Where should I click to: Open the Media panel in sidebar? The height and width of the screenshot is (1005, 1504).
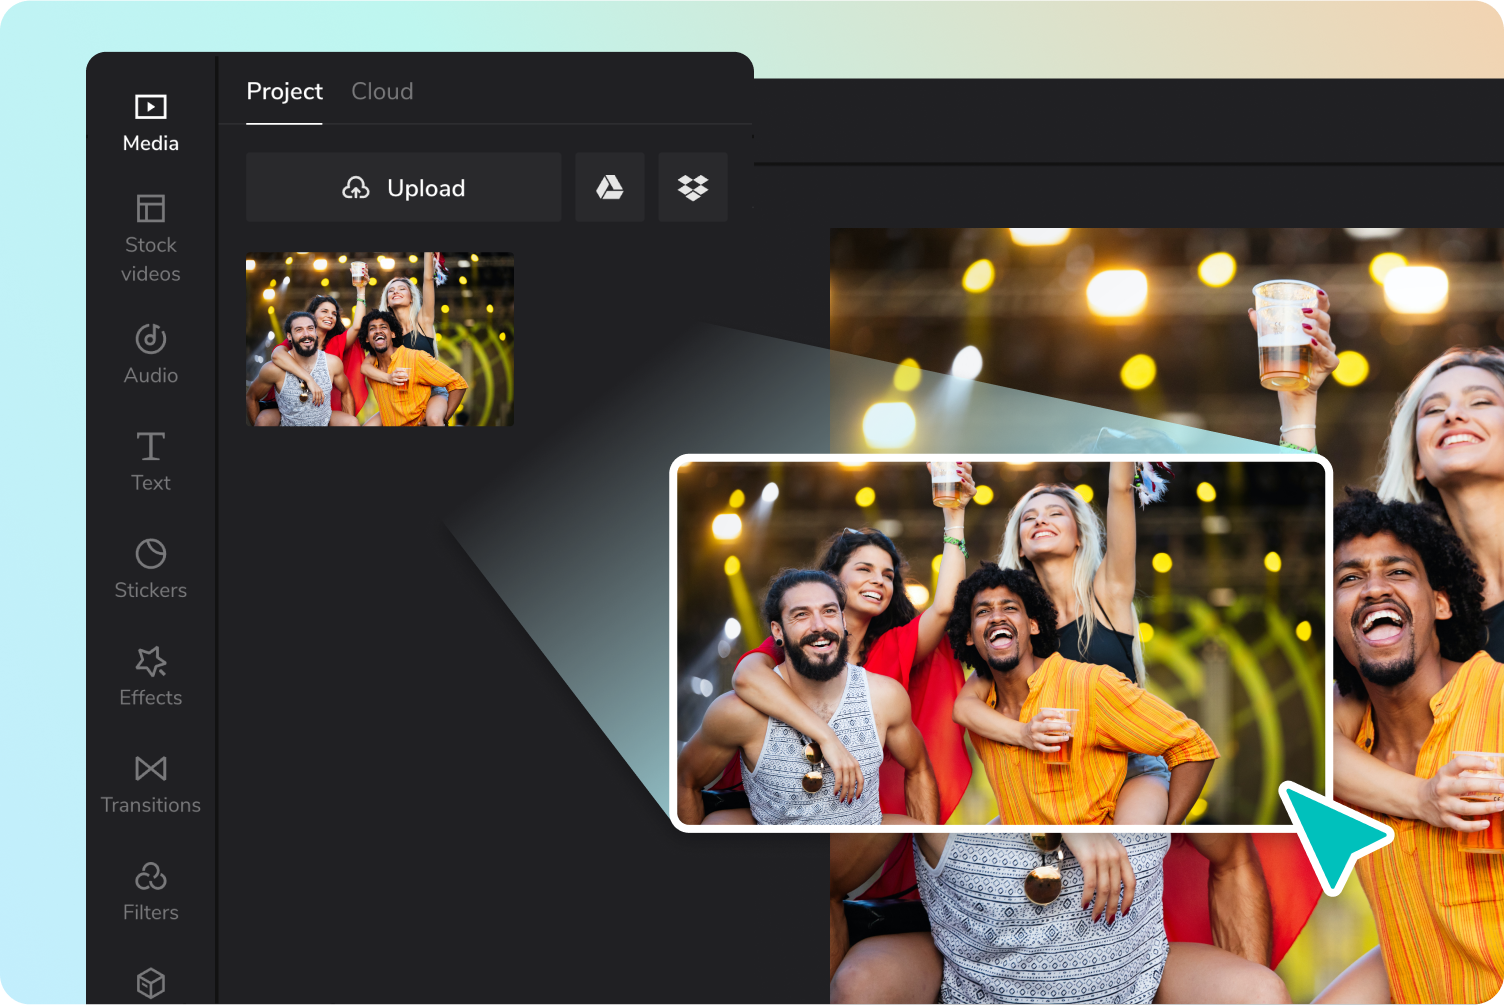coord(151,122)
